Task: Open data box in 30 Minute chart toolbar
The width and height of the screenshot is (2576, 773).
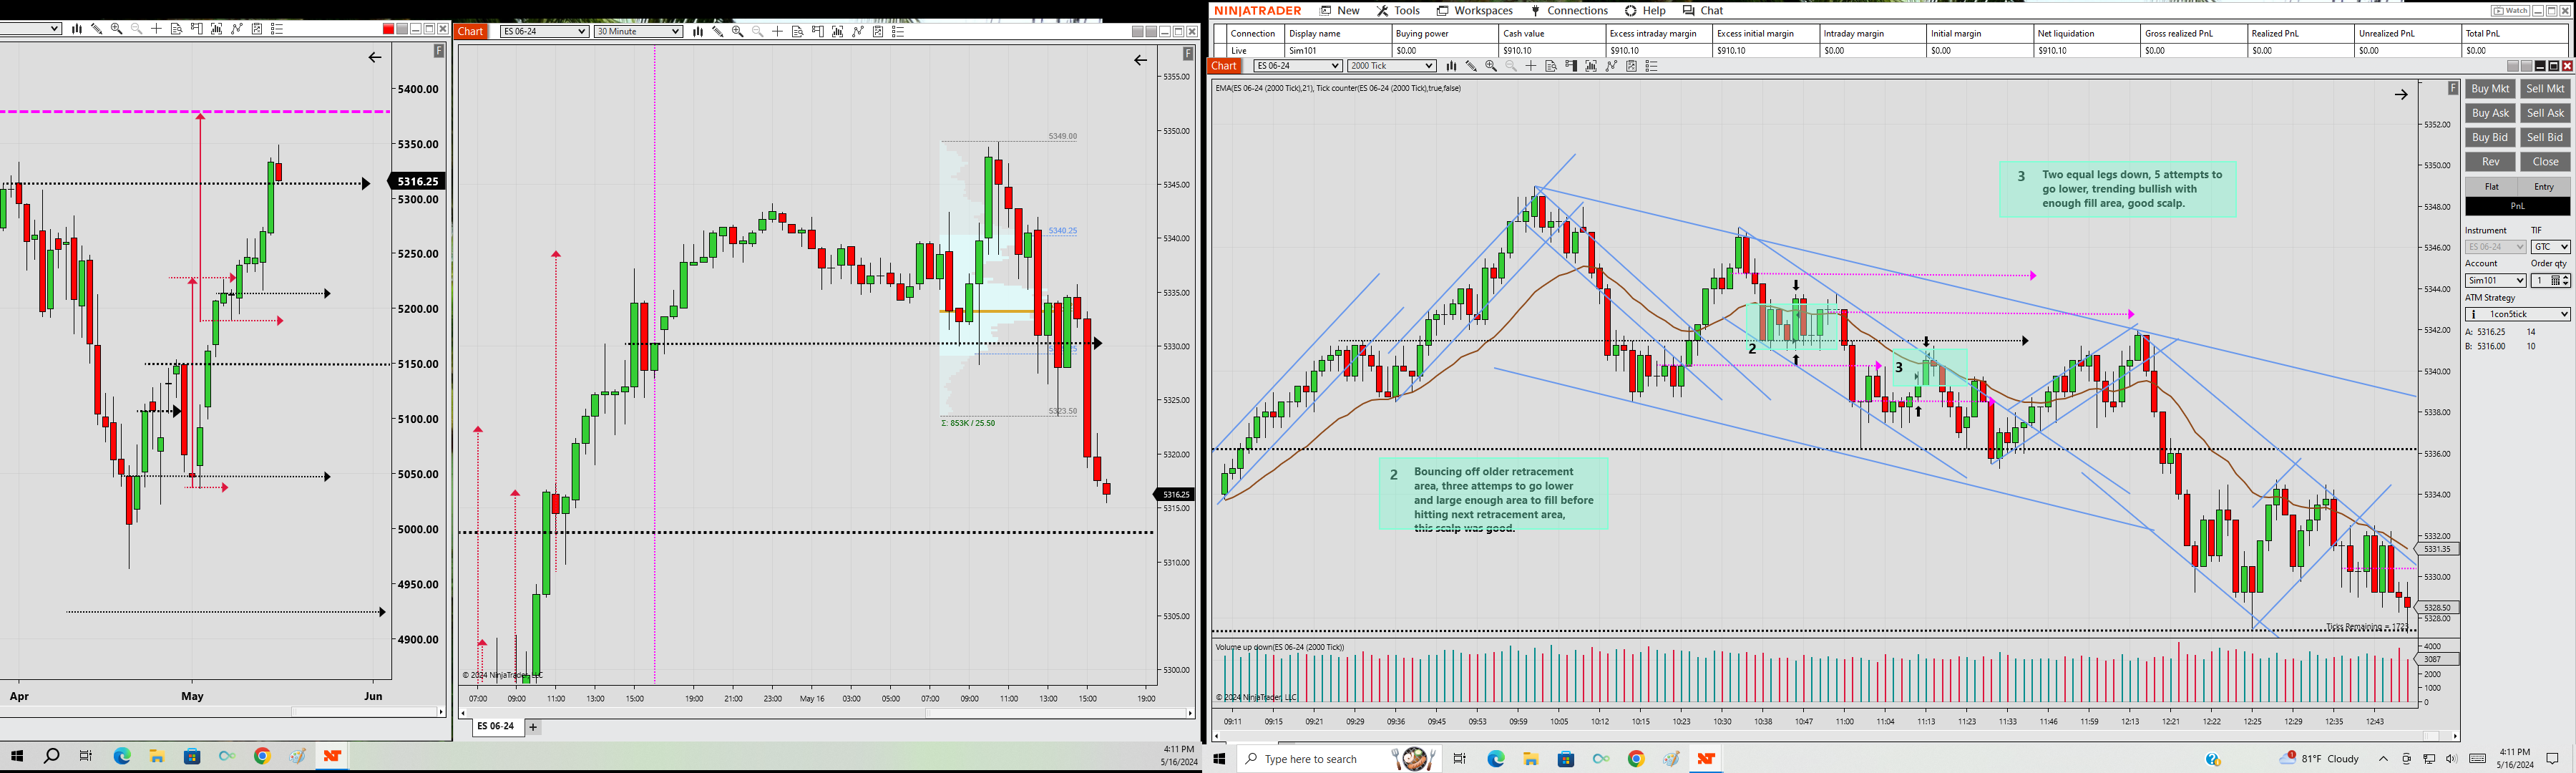Action: click(797, 32)
